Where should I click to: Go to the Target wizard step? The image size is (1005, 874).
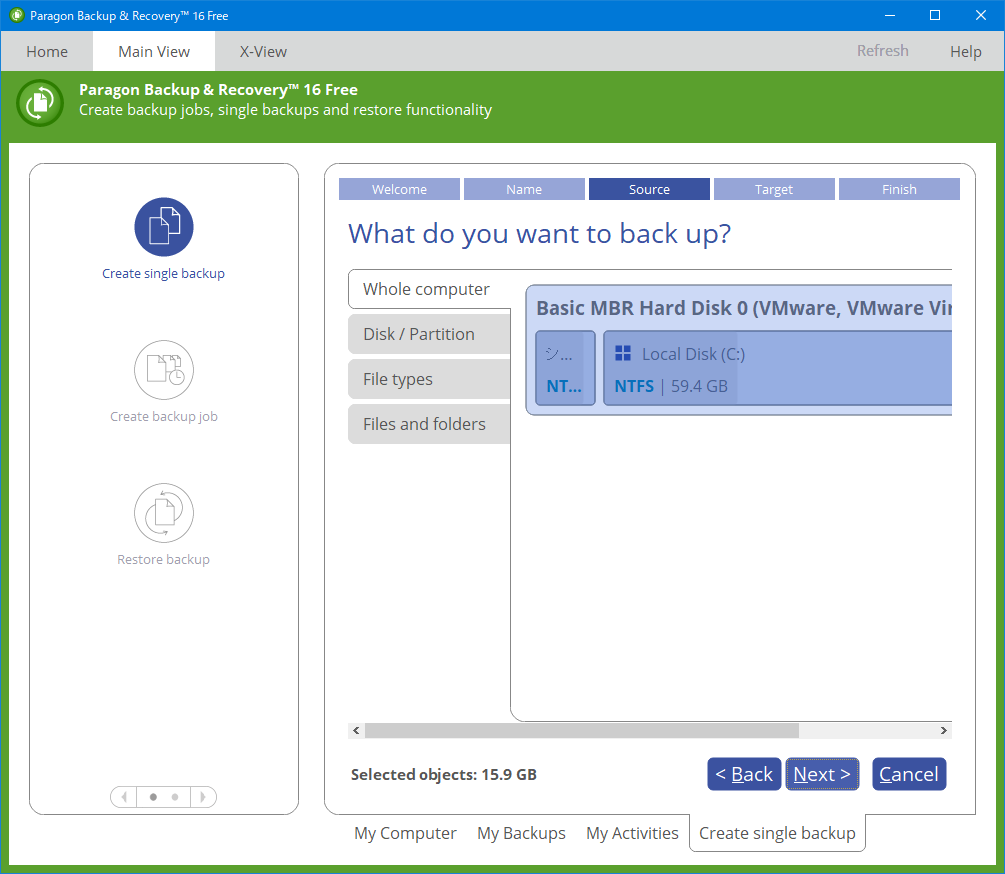click(774, 189)
